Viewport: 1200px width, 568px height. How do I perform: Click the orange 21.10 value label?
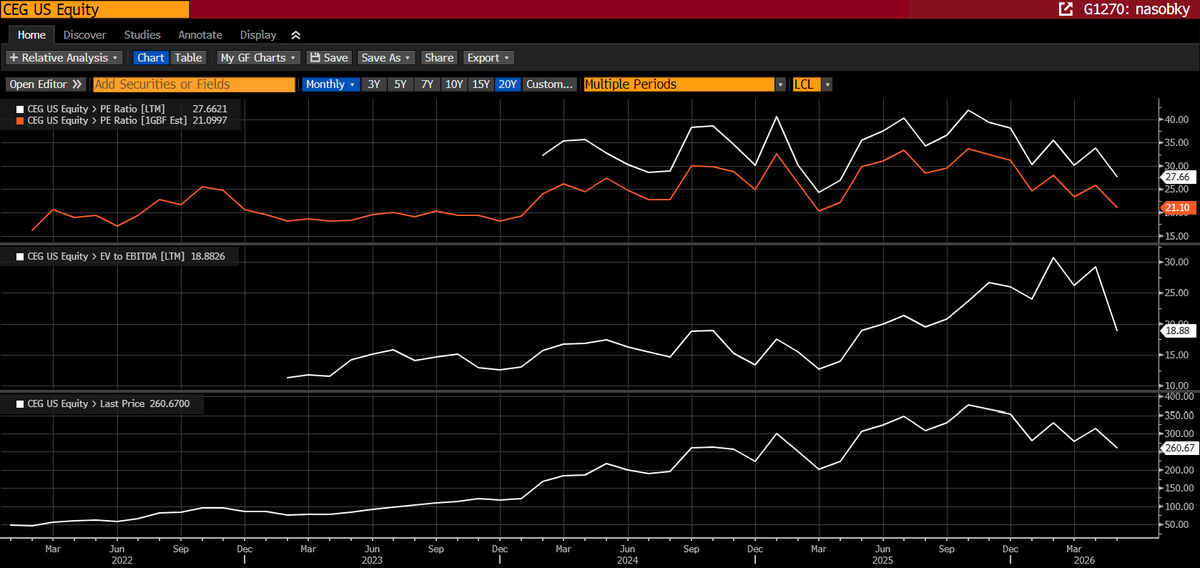click(1176, 207)
